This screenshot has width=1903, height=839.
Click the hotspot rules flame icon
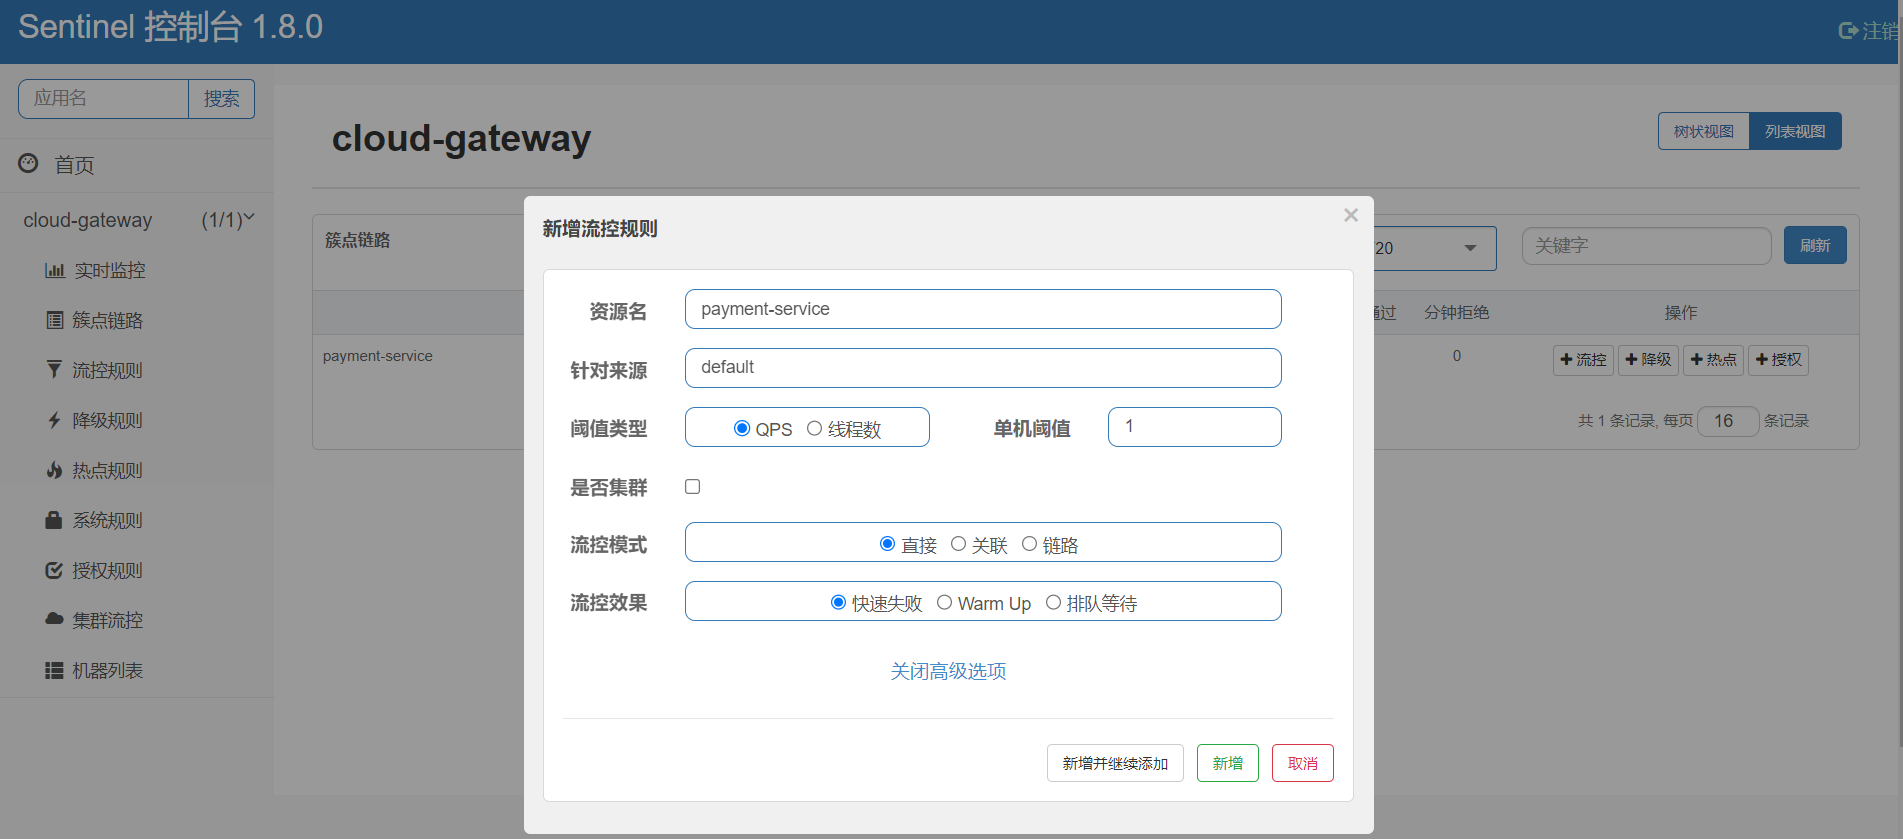(54, 470)
